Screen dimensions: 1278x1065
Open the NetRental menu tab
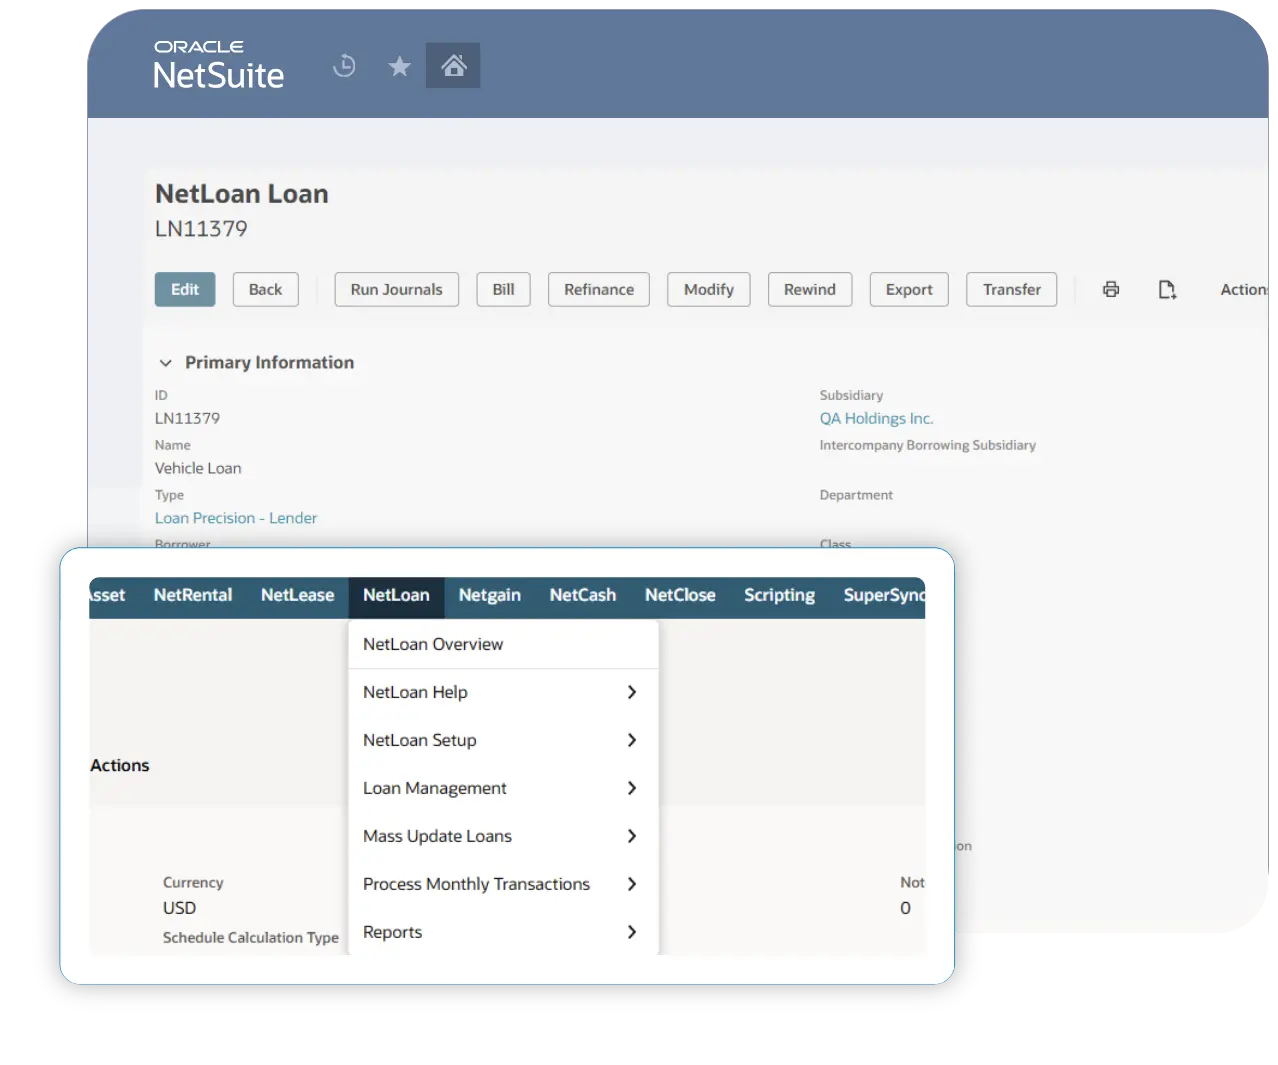[x=193, y=595]
